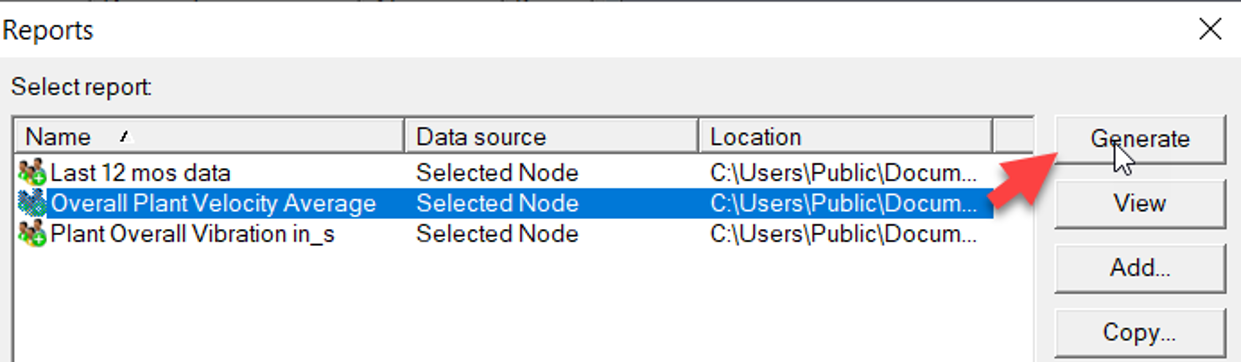Click the blank column header after Location
The height and width of the screenshot is (362, 1241).
(1013, 136)
